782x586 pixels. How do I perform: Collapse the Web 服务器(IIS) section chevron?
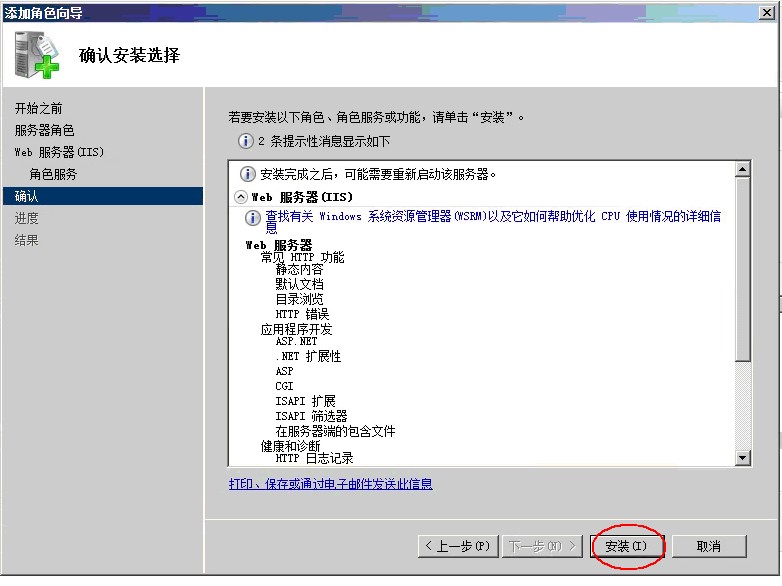pos(240,197)
